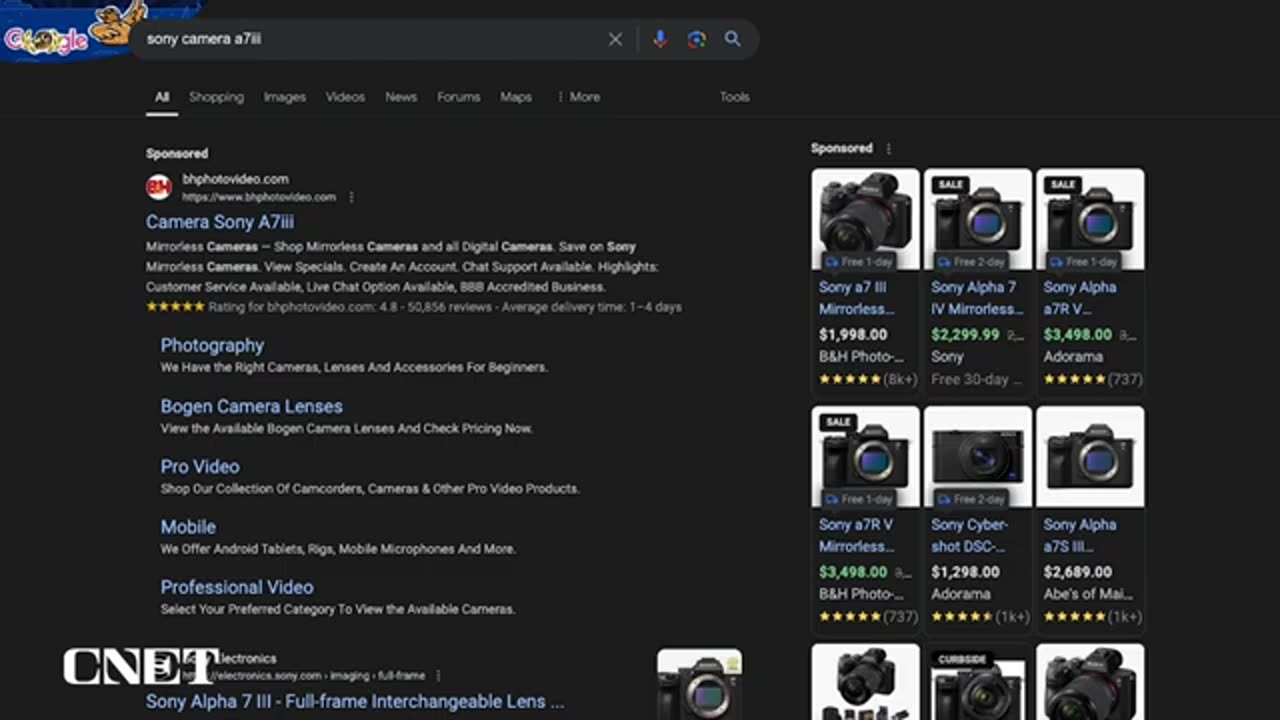The width and height of the screenshot is (1280, 720).
Task: Switch to the Images tab
Action: pos(285,97)
